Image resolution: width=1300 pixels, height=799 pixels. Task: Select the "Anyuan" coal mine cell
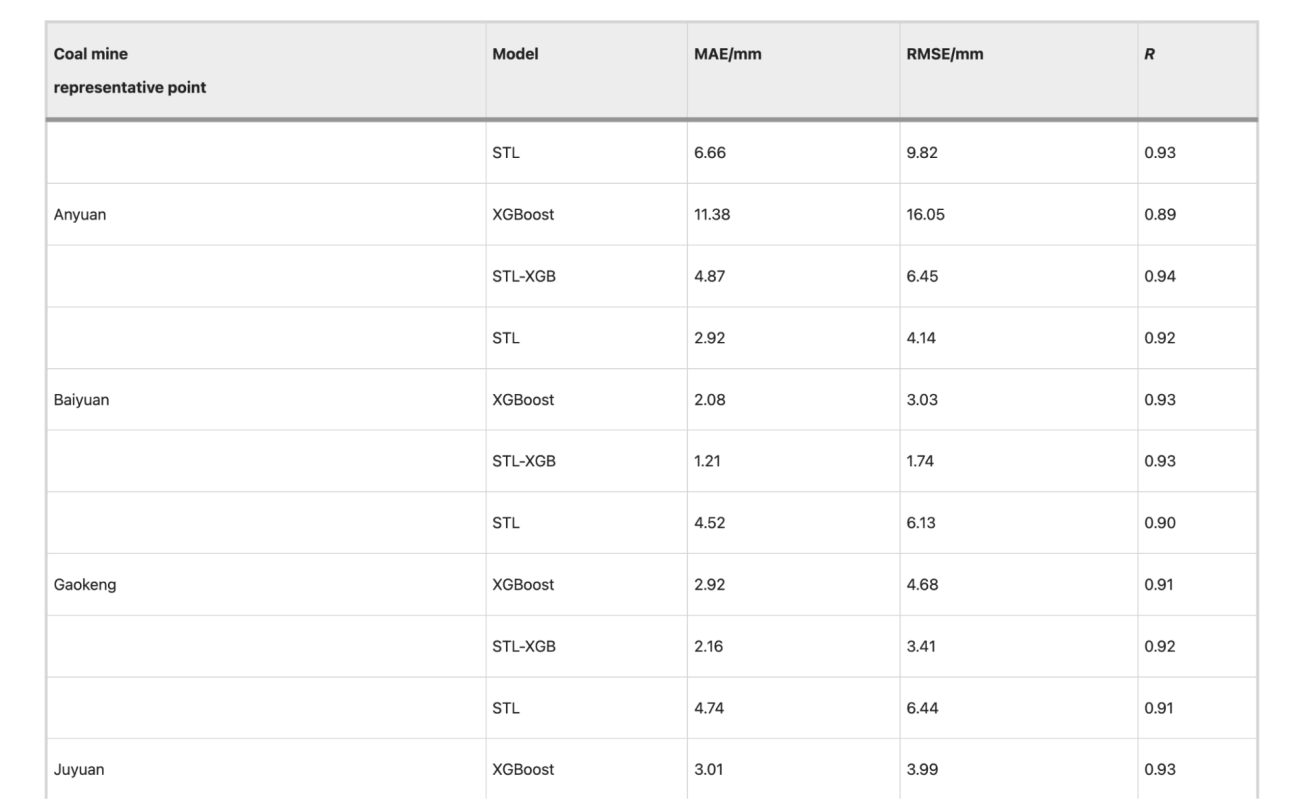(80, 214)
